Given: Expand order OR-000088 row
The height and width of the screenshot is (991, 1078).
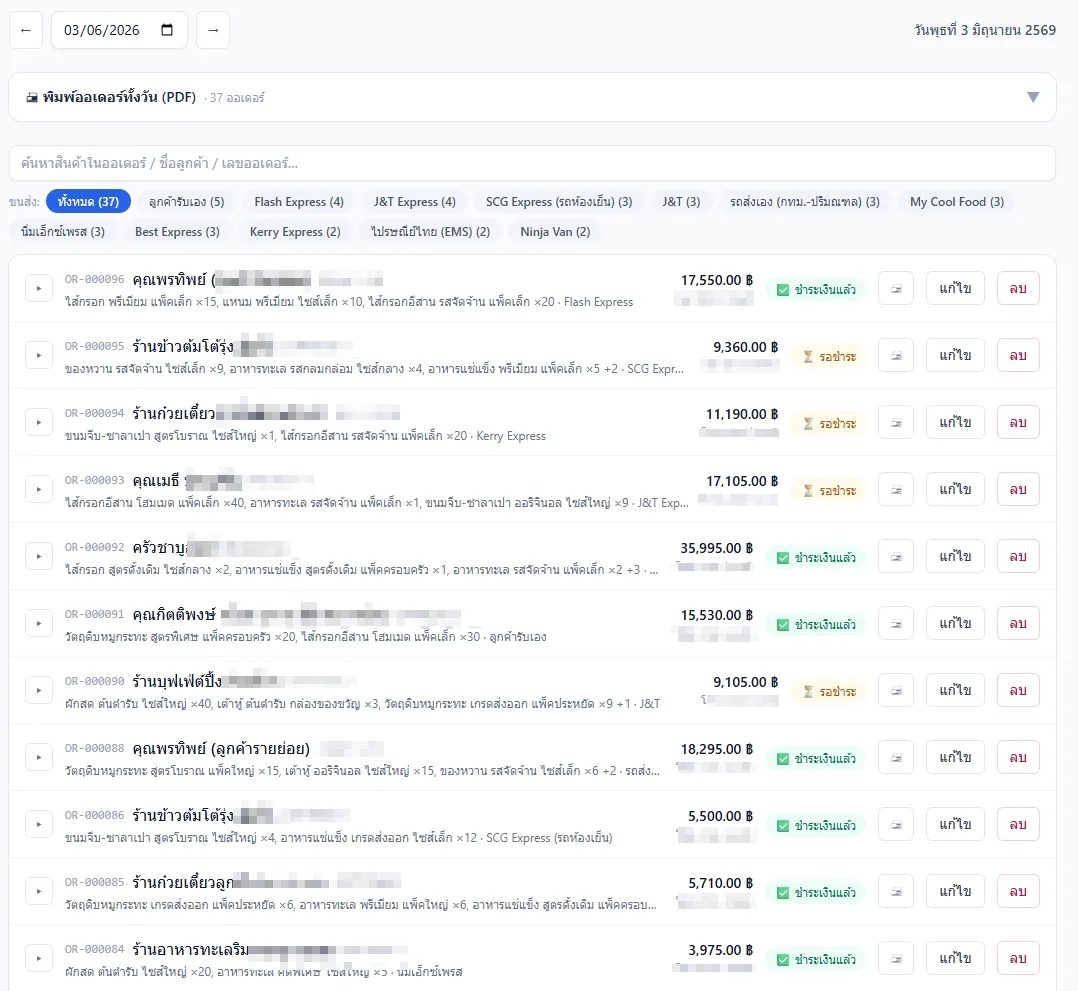Looking at the screenshot, I should [39, 757].
